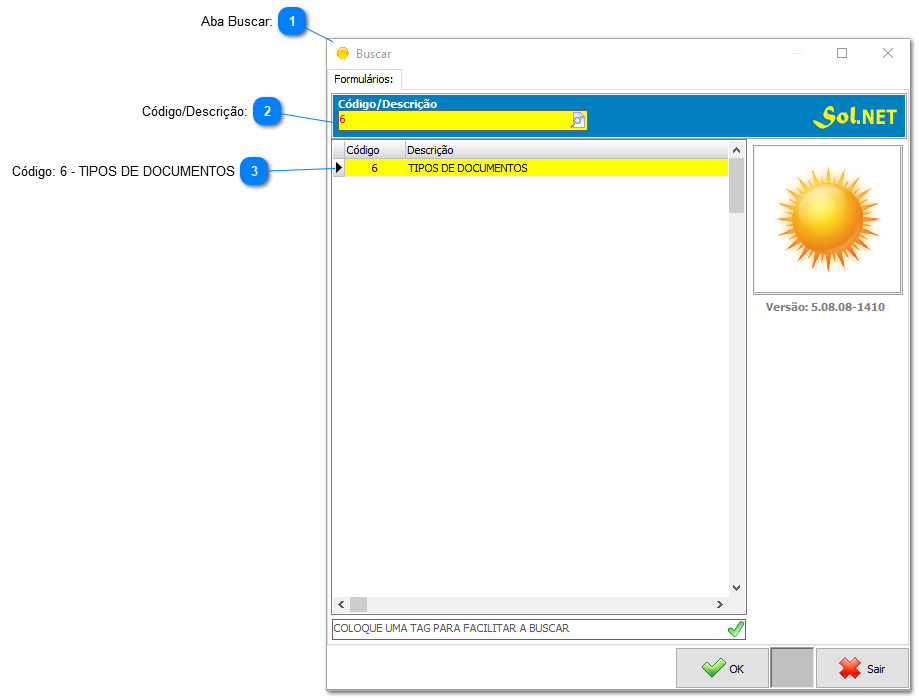This screenshot has height=700, width=919.
Task: Click the green checkmark beside the tag field
Action: pyautogui.click(x=736, y=629)
